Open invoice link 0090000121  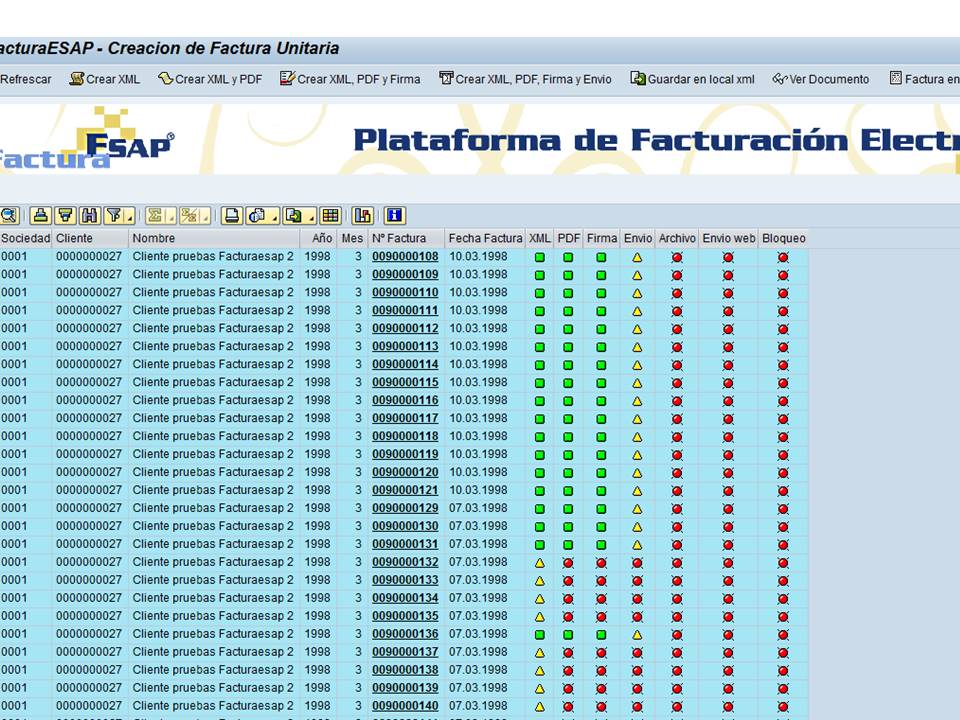click(405, 490)
